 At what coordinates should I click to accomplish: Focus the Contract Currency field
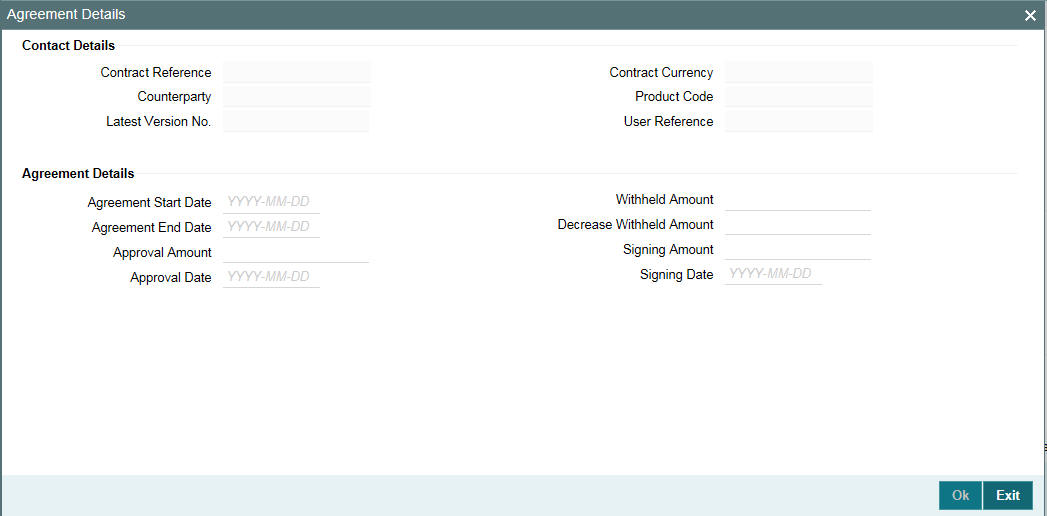pyautogui.click(x=799, y=72)
